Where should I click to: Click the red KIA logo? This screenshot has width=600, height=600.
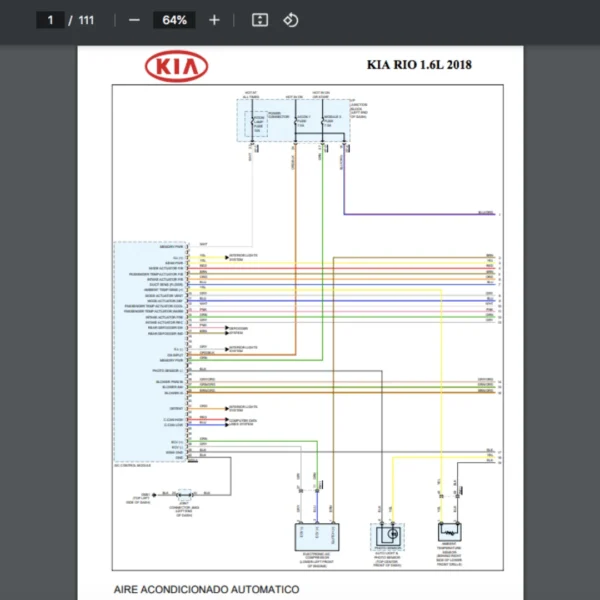tap(177, 67)
